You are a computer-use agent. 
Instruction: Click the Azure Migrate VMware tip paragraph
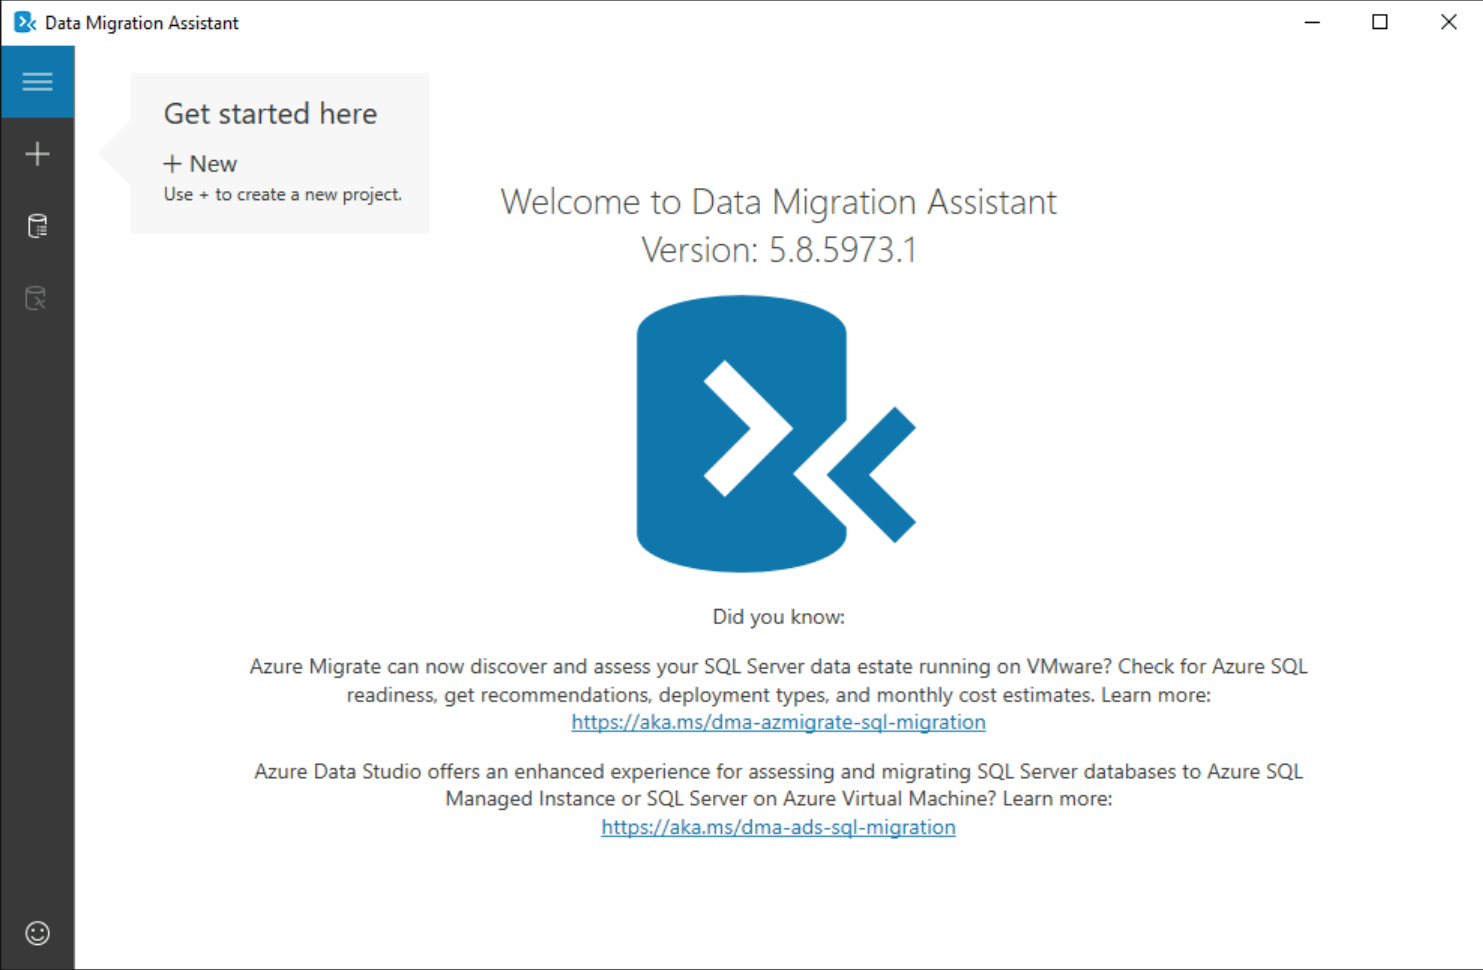[778, 680]
